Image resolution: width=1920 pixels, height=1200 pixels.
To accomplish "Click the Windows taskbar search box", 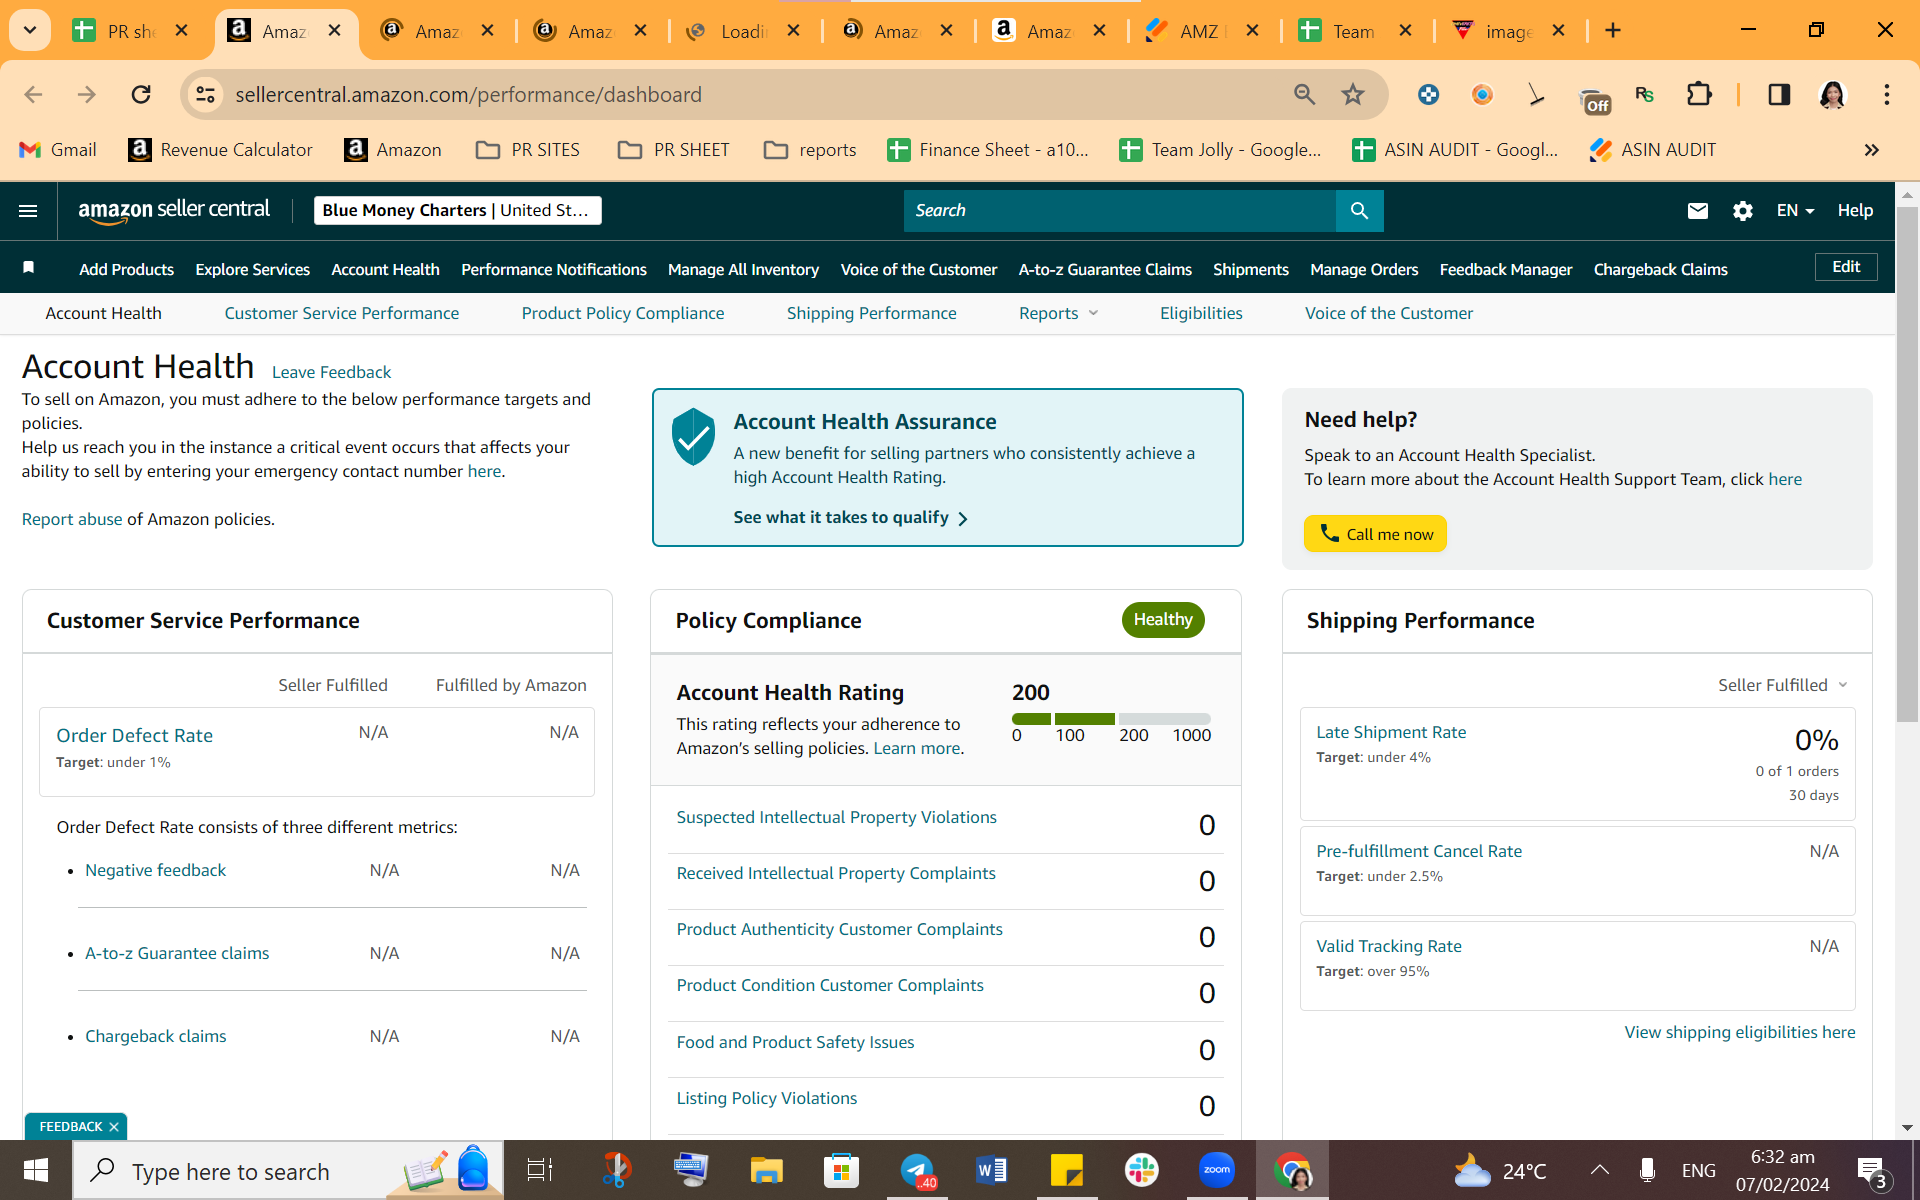I will click(288, 1171).
